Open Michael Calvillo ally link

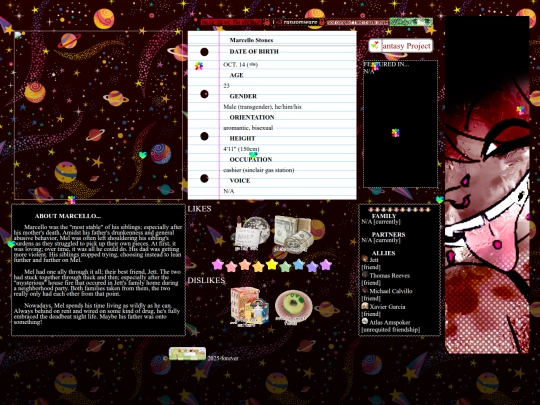point(391,291)
